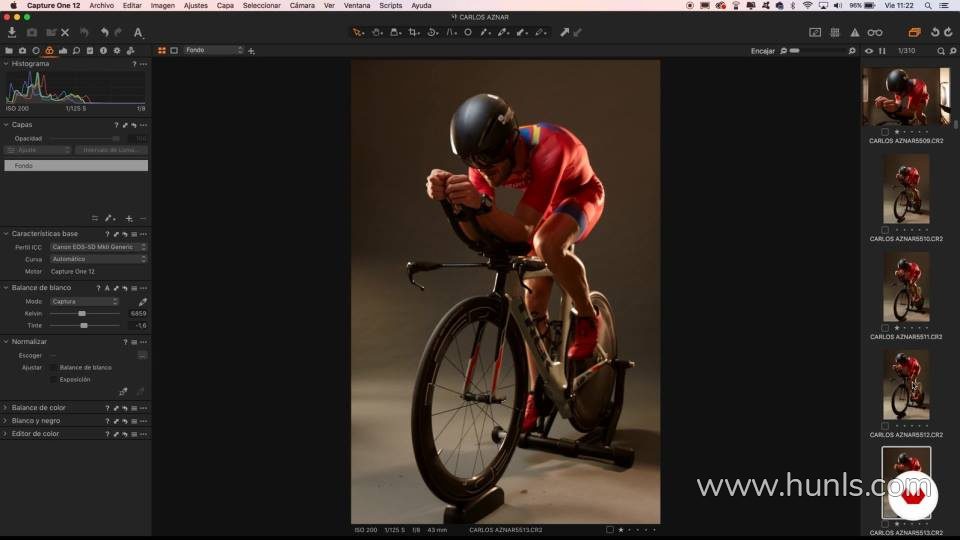Select thumbnail CARLOS AZNAR5512.CR2
This screenshot has width=960, height=540.
[x=906, y=384]
